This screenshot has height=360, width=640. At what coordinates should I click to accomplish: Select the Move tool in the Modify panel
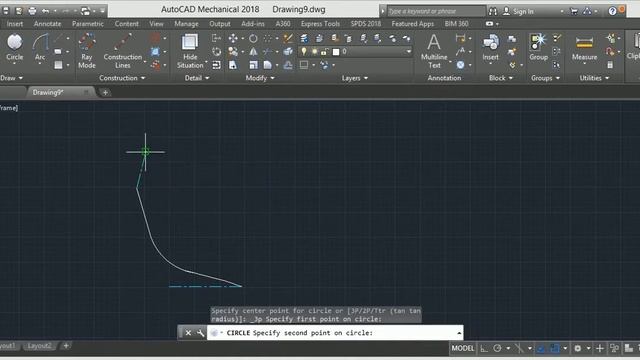(233, 38)
